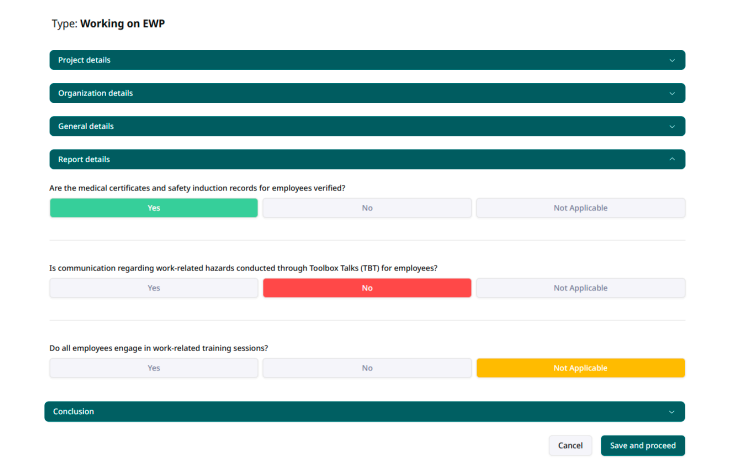
Task: Collapse Report details using up chevron
Action: tap(672, 159)
